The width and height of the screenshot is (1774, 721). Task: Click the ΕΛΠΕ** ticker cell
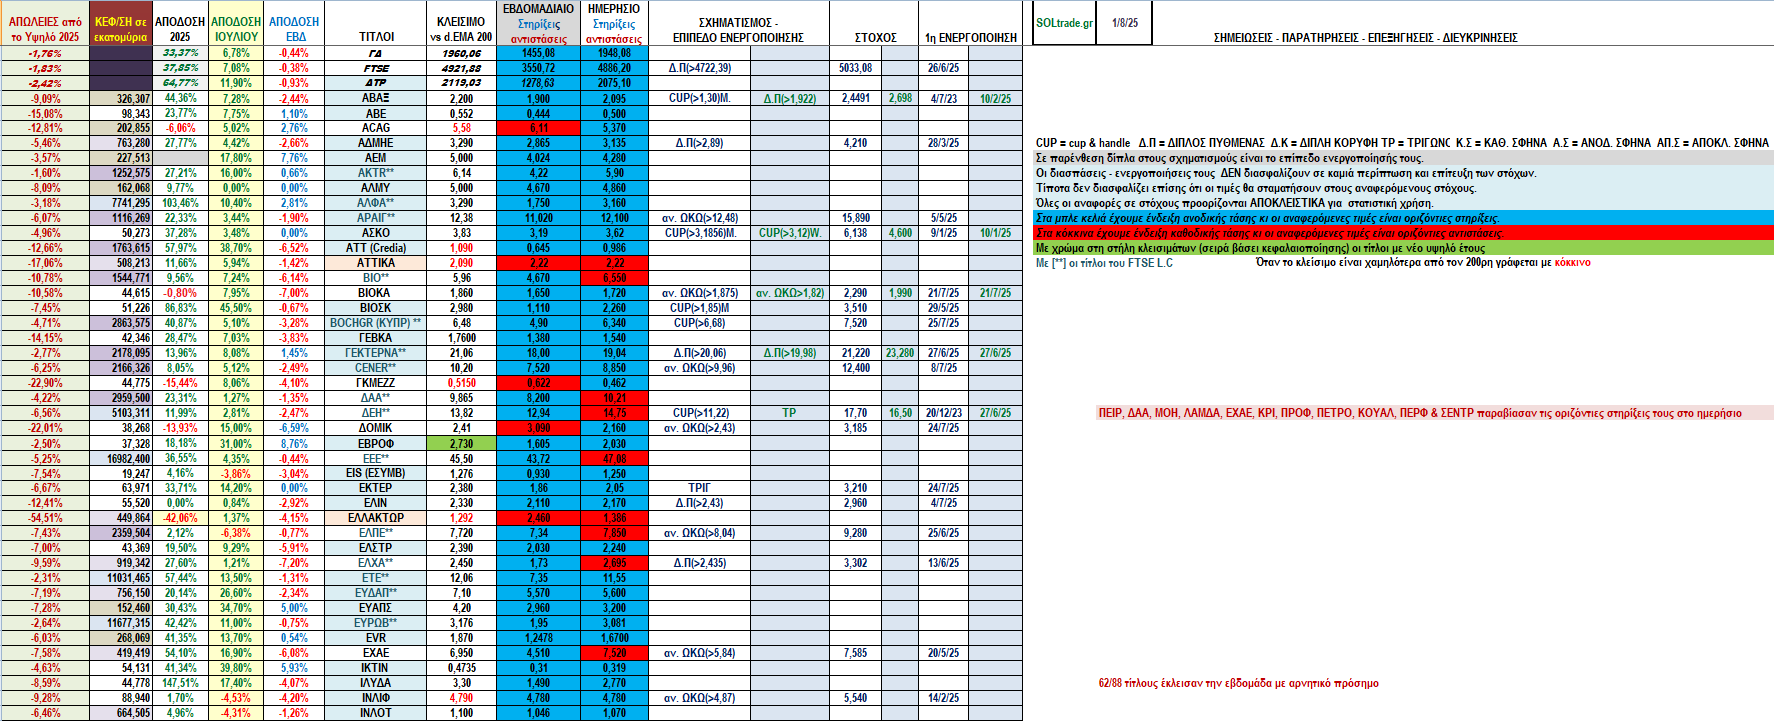coord(376,533)
